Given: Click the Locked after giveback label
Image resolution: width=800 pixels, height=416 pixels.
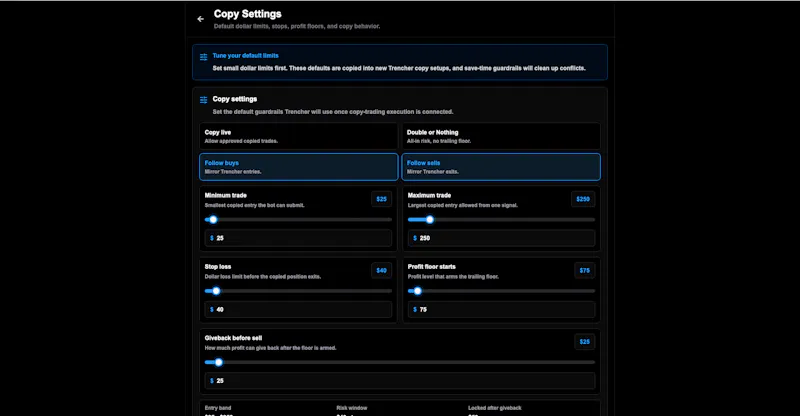Looking at the screenshot, I should point(494,408).
